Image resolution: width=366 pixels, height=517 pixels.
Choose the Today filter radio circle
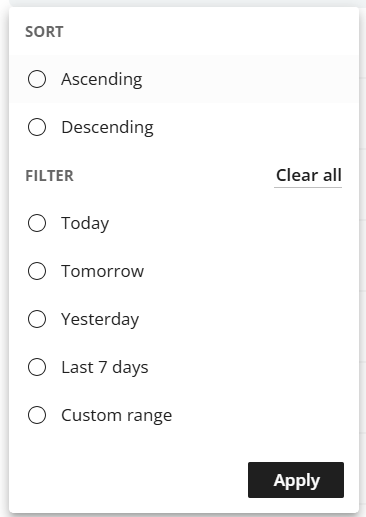point(37,223)
